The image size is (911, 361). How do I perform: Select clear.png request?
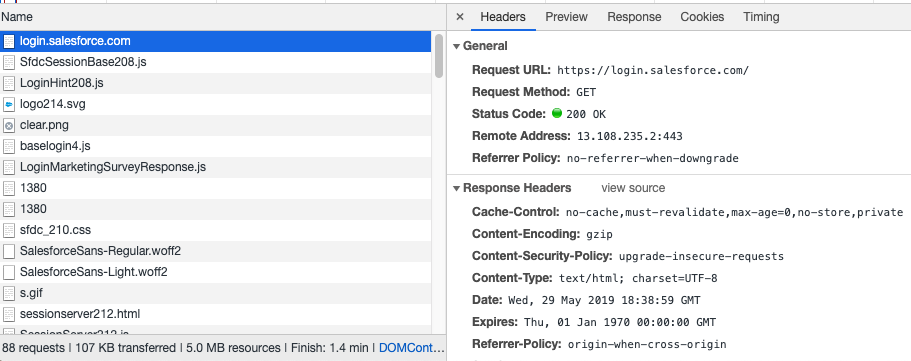click(x=216, y=125)
